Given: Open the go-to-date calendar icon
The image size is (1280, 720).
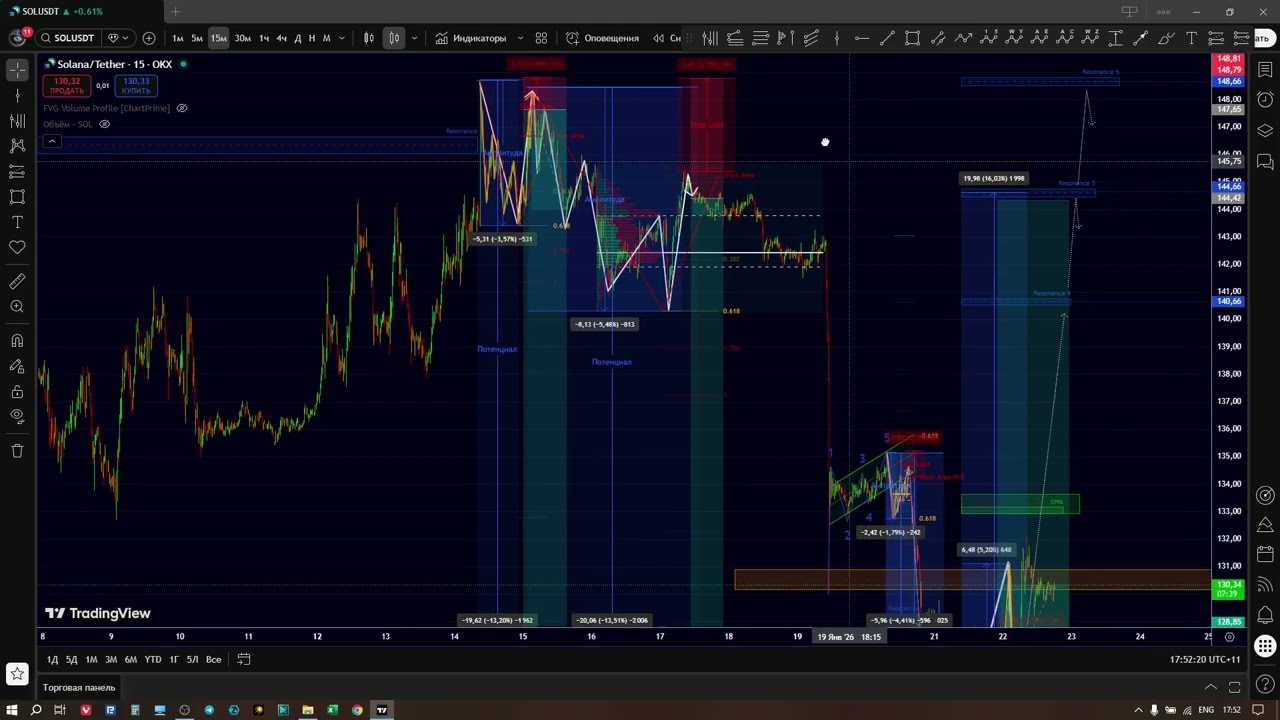Looking at the screenshot, I should tap(243, 659).
